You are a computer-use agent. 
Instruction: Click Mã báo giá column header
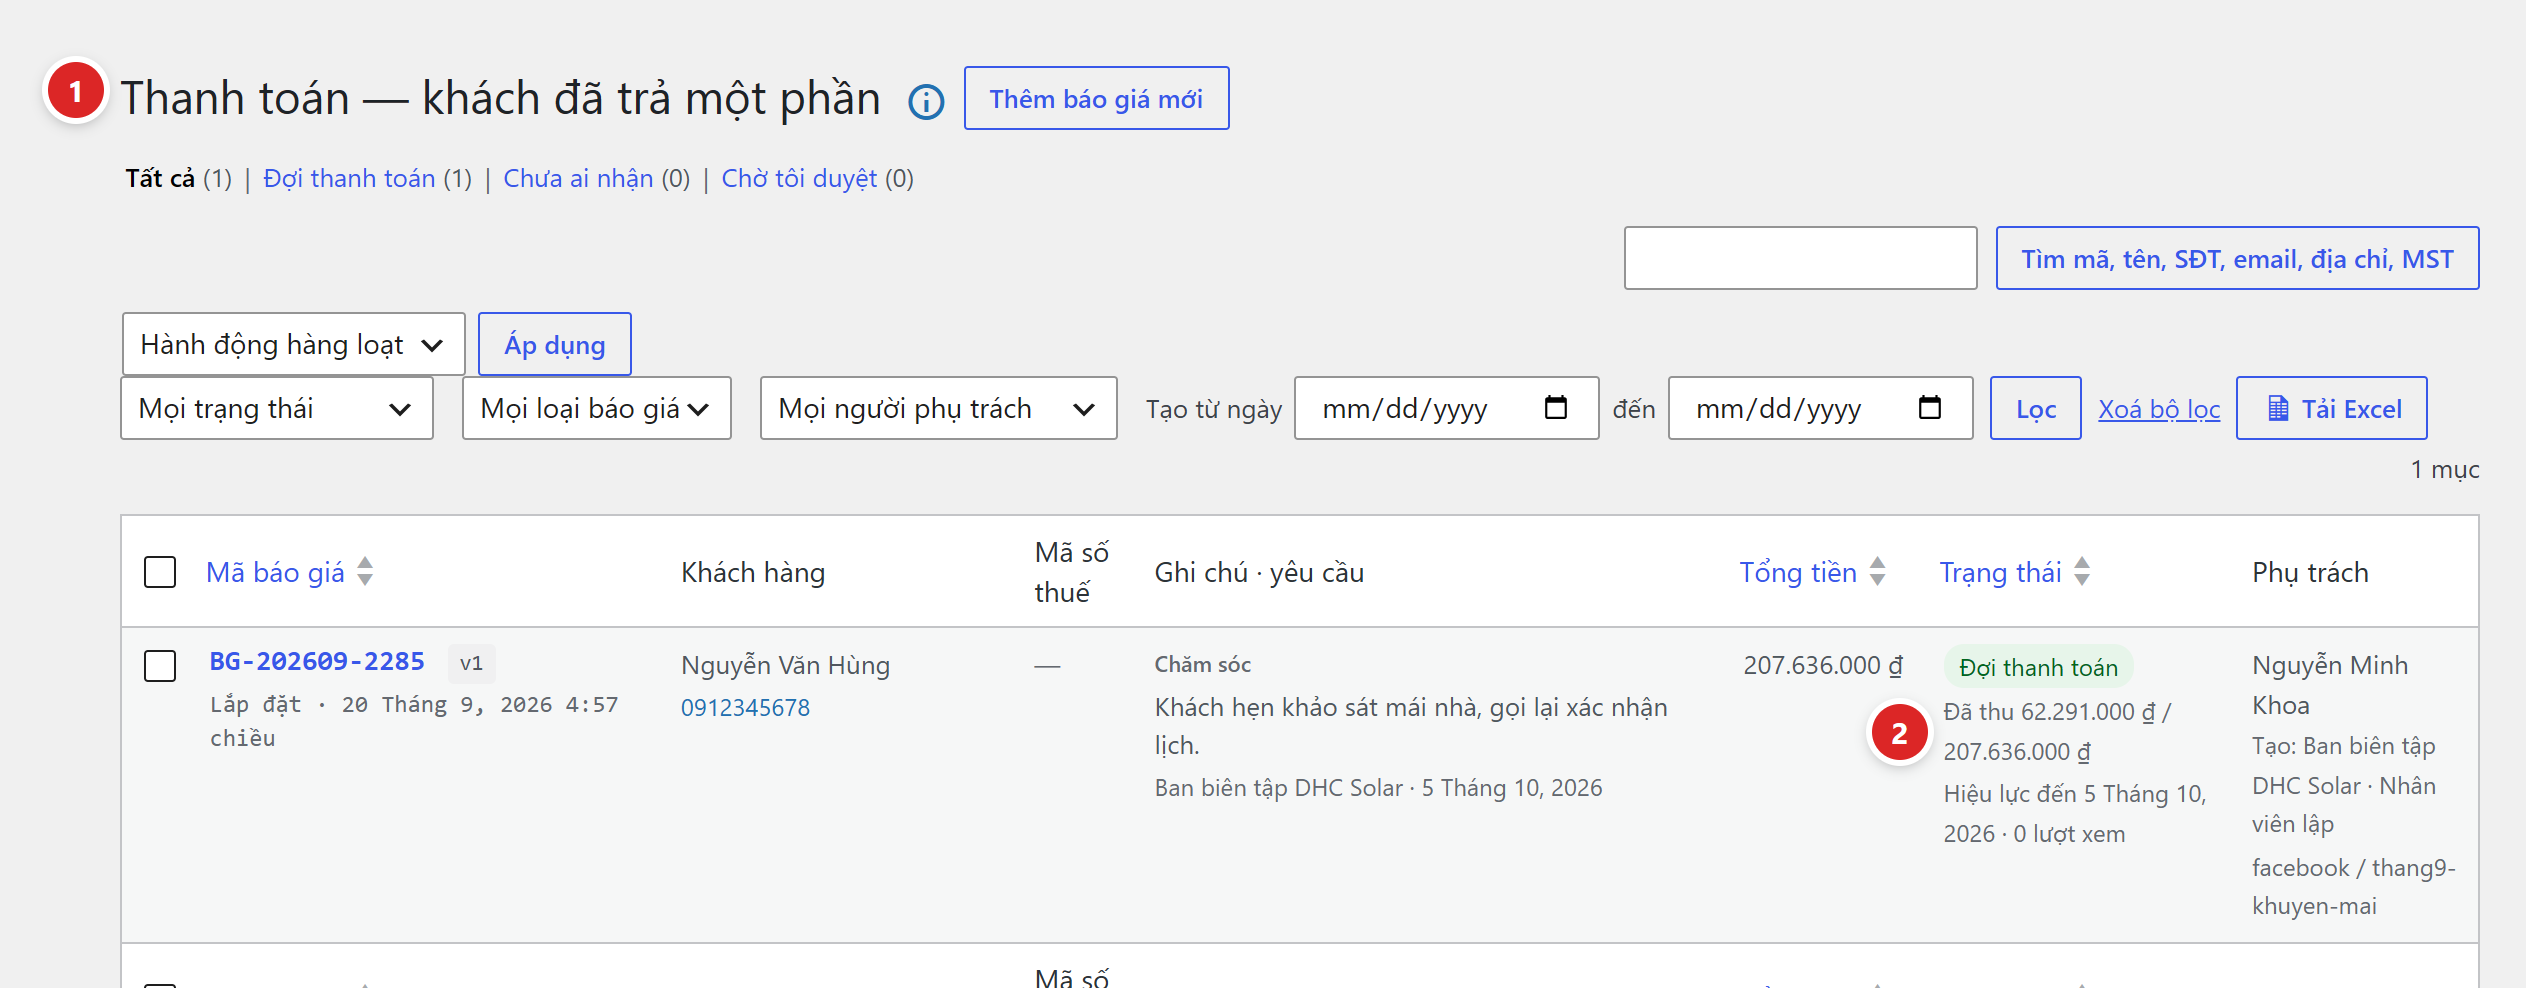275,572
